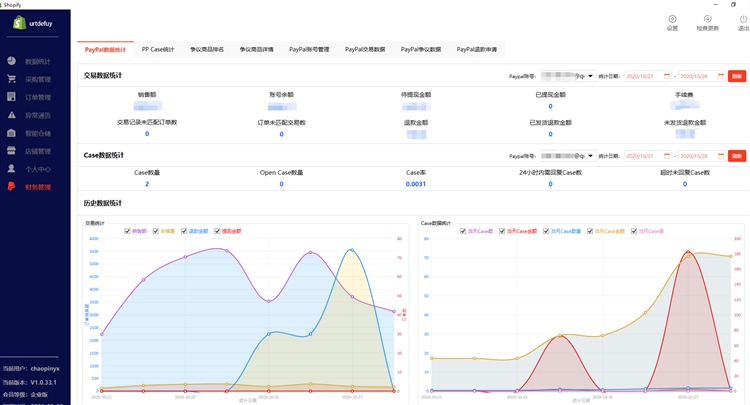Expand Paypal账号 dropdown in Case数据统计
Screen dimensions: 750x405
pos(569,156)
